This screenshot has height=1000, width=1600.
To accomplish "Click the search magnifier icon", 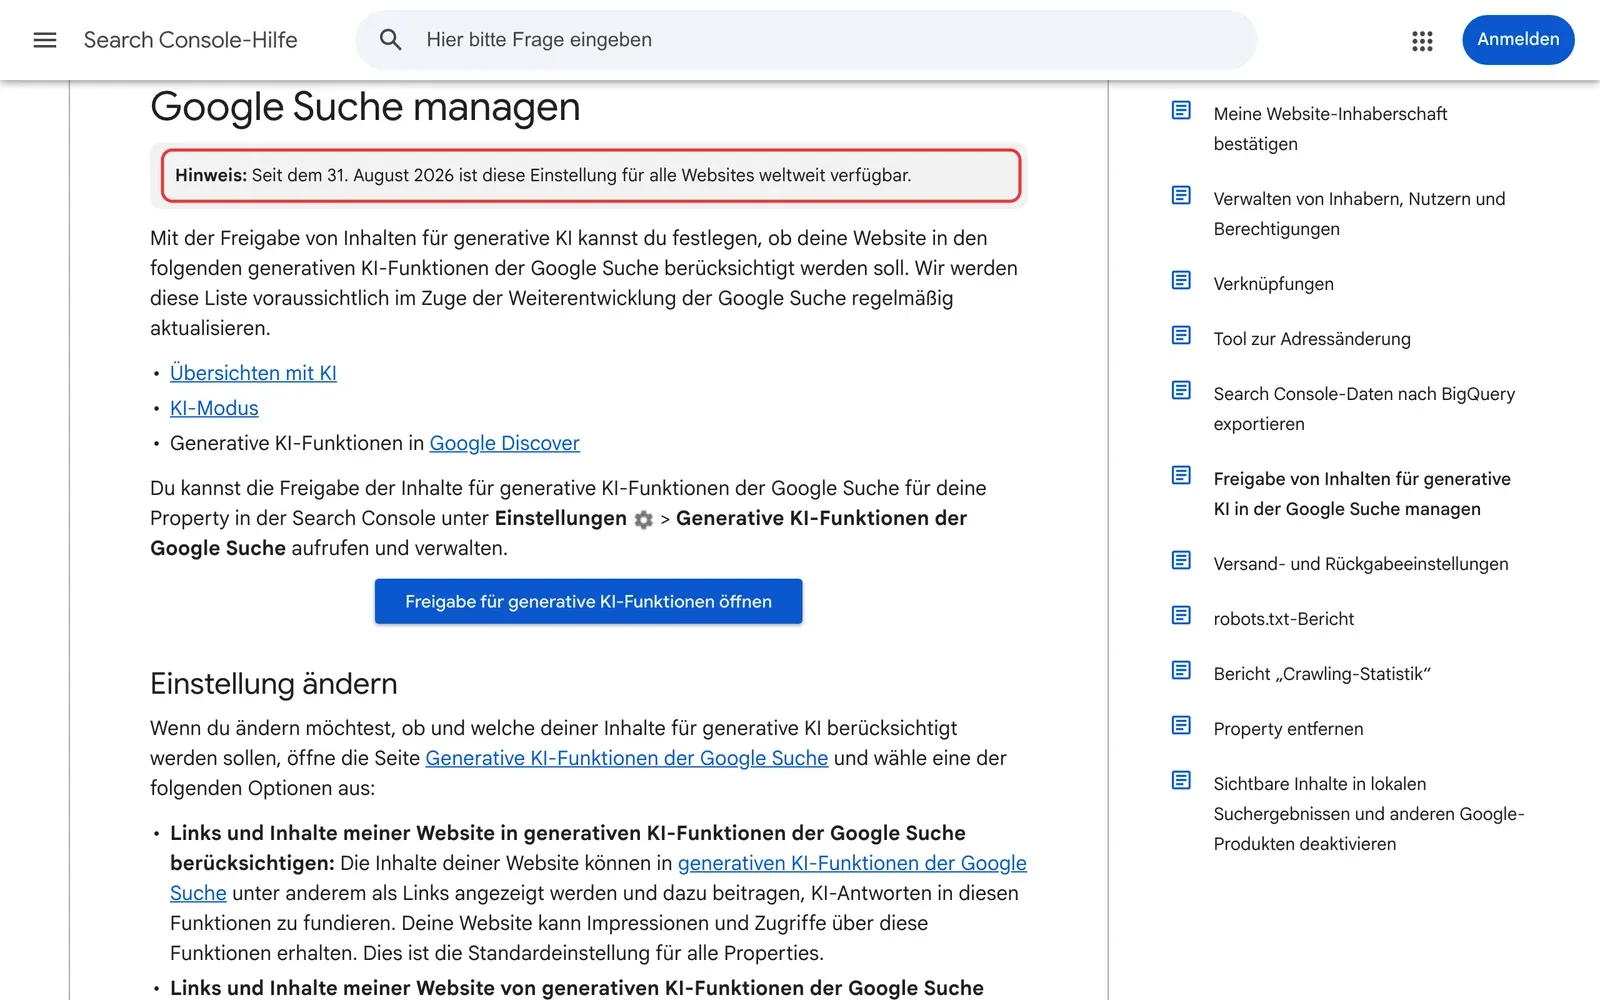I will (391, 40).
